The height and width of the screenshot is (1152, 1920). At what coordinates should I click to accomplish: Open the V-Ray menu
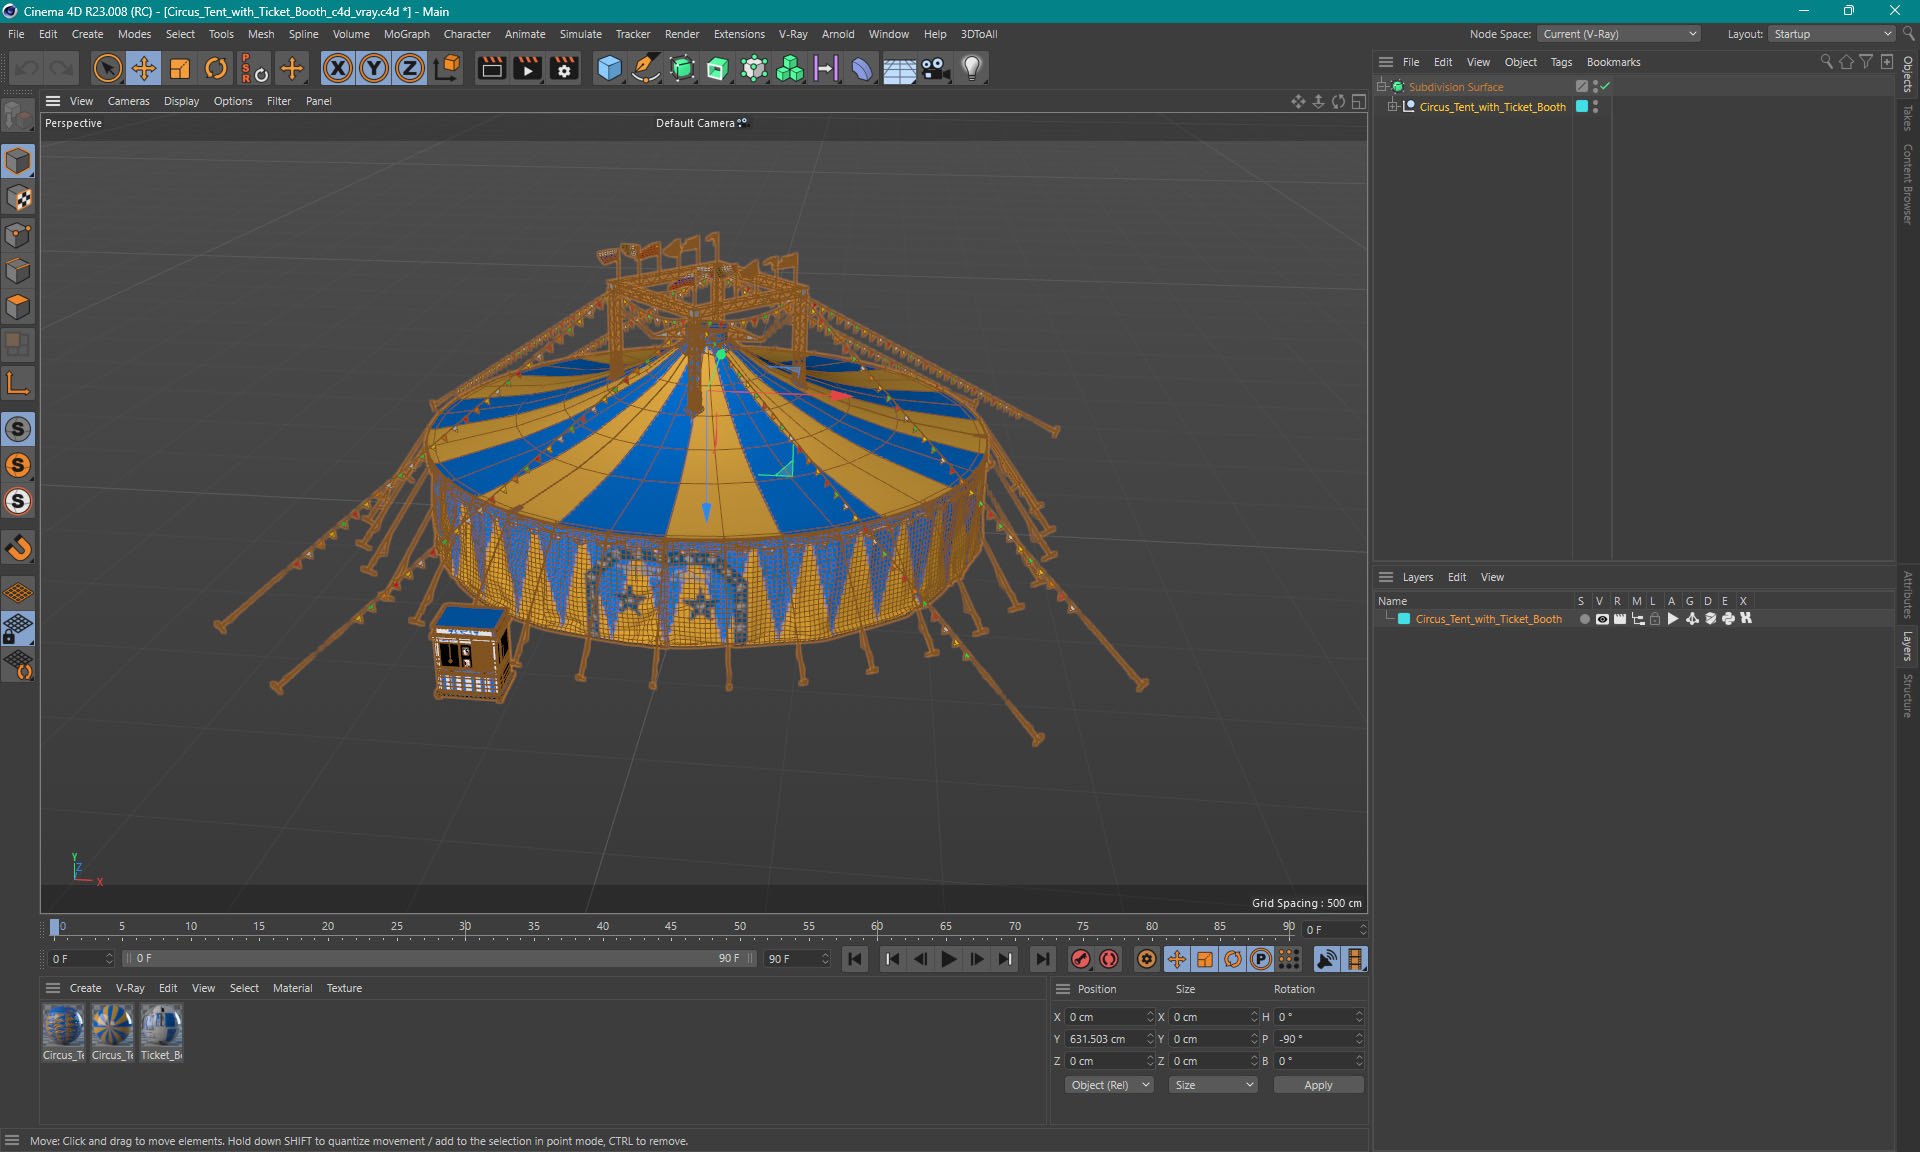[793, 34]
